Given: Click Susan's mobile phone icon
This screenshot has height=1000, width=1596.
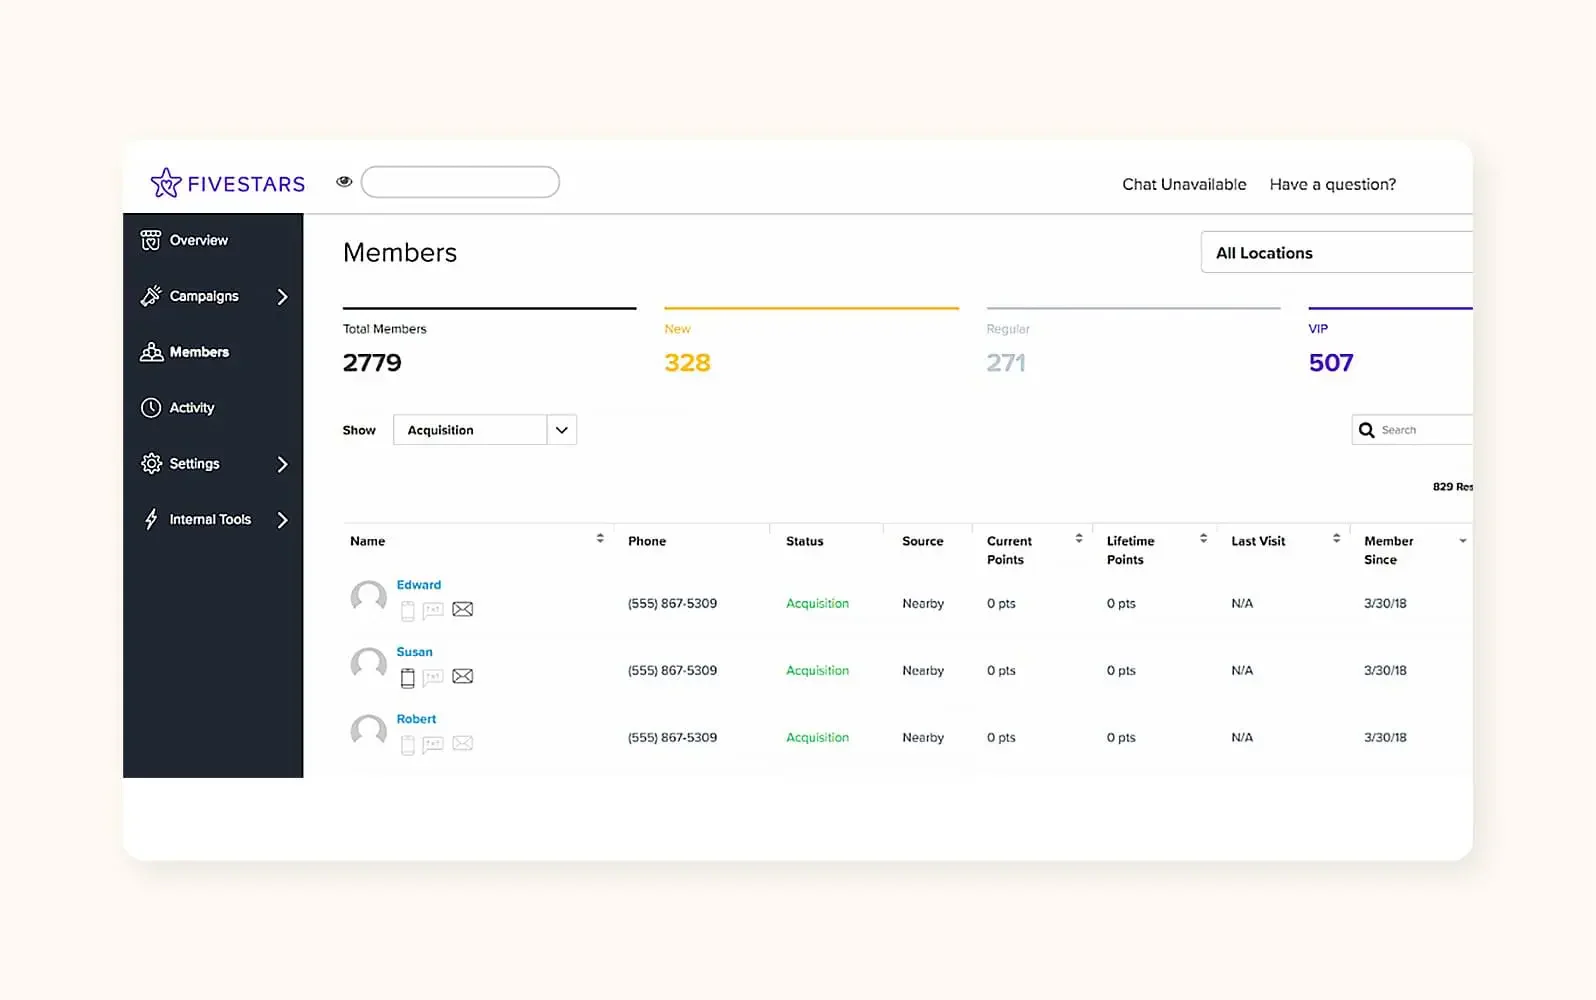Looking at the screenshot, I should [x=407, y=678].
